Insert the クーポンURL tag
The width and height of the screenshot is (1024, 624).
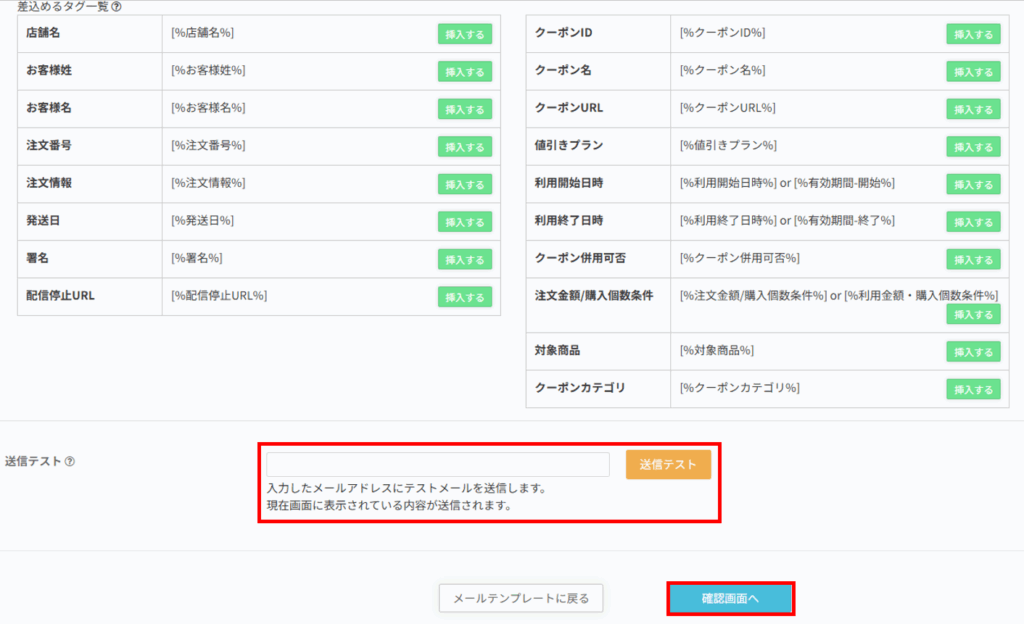click(973, 109)
